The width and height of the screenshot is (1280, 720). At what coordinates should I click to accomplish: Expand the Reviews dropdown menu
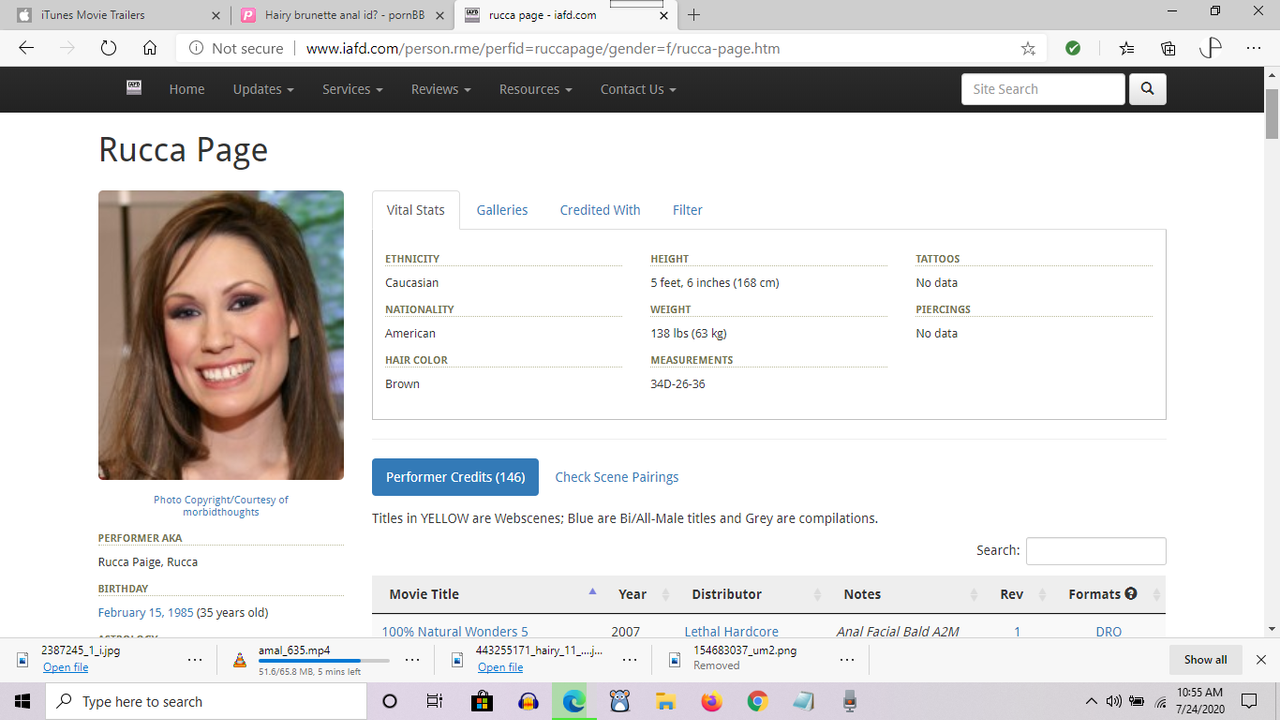(x=441, y=89)
